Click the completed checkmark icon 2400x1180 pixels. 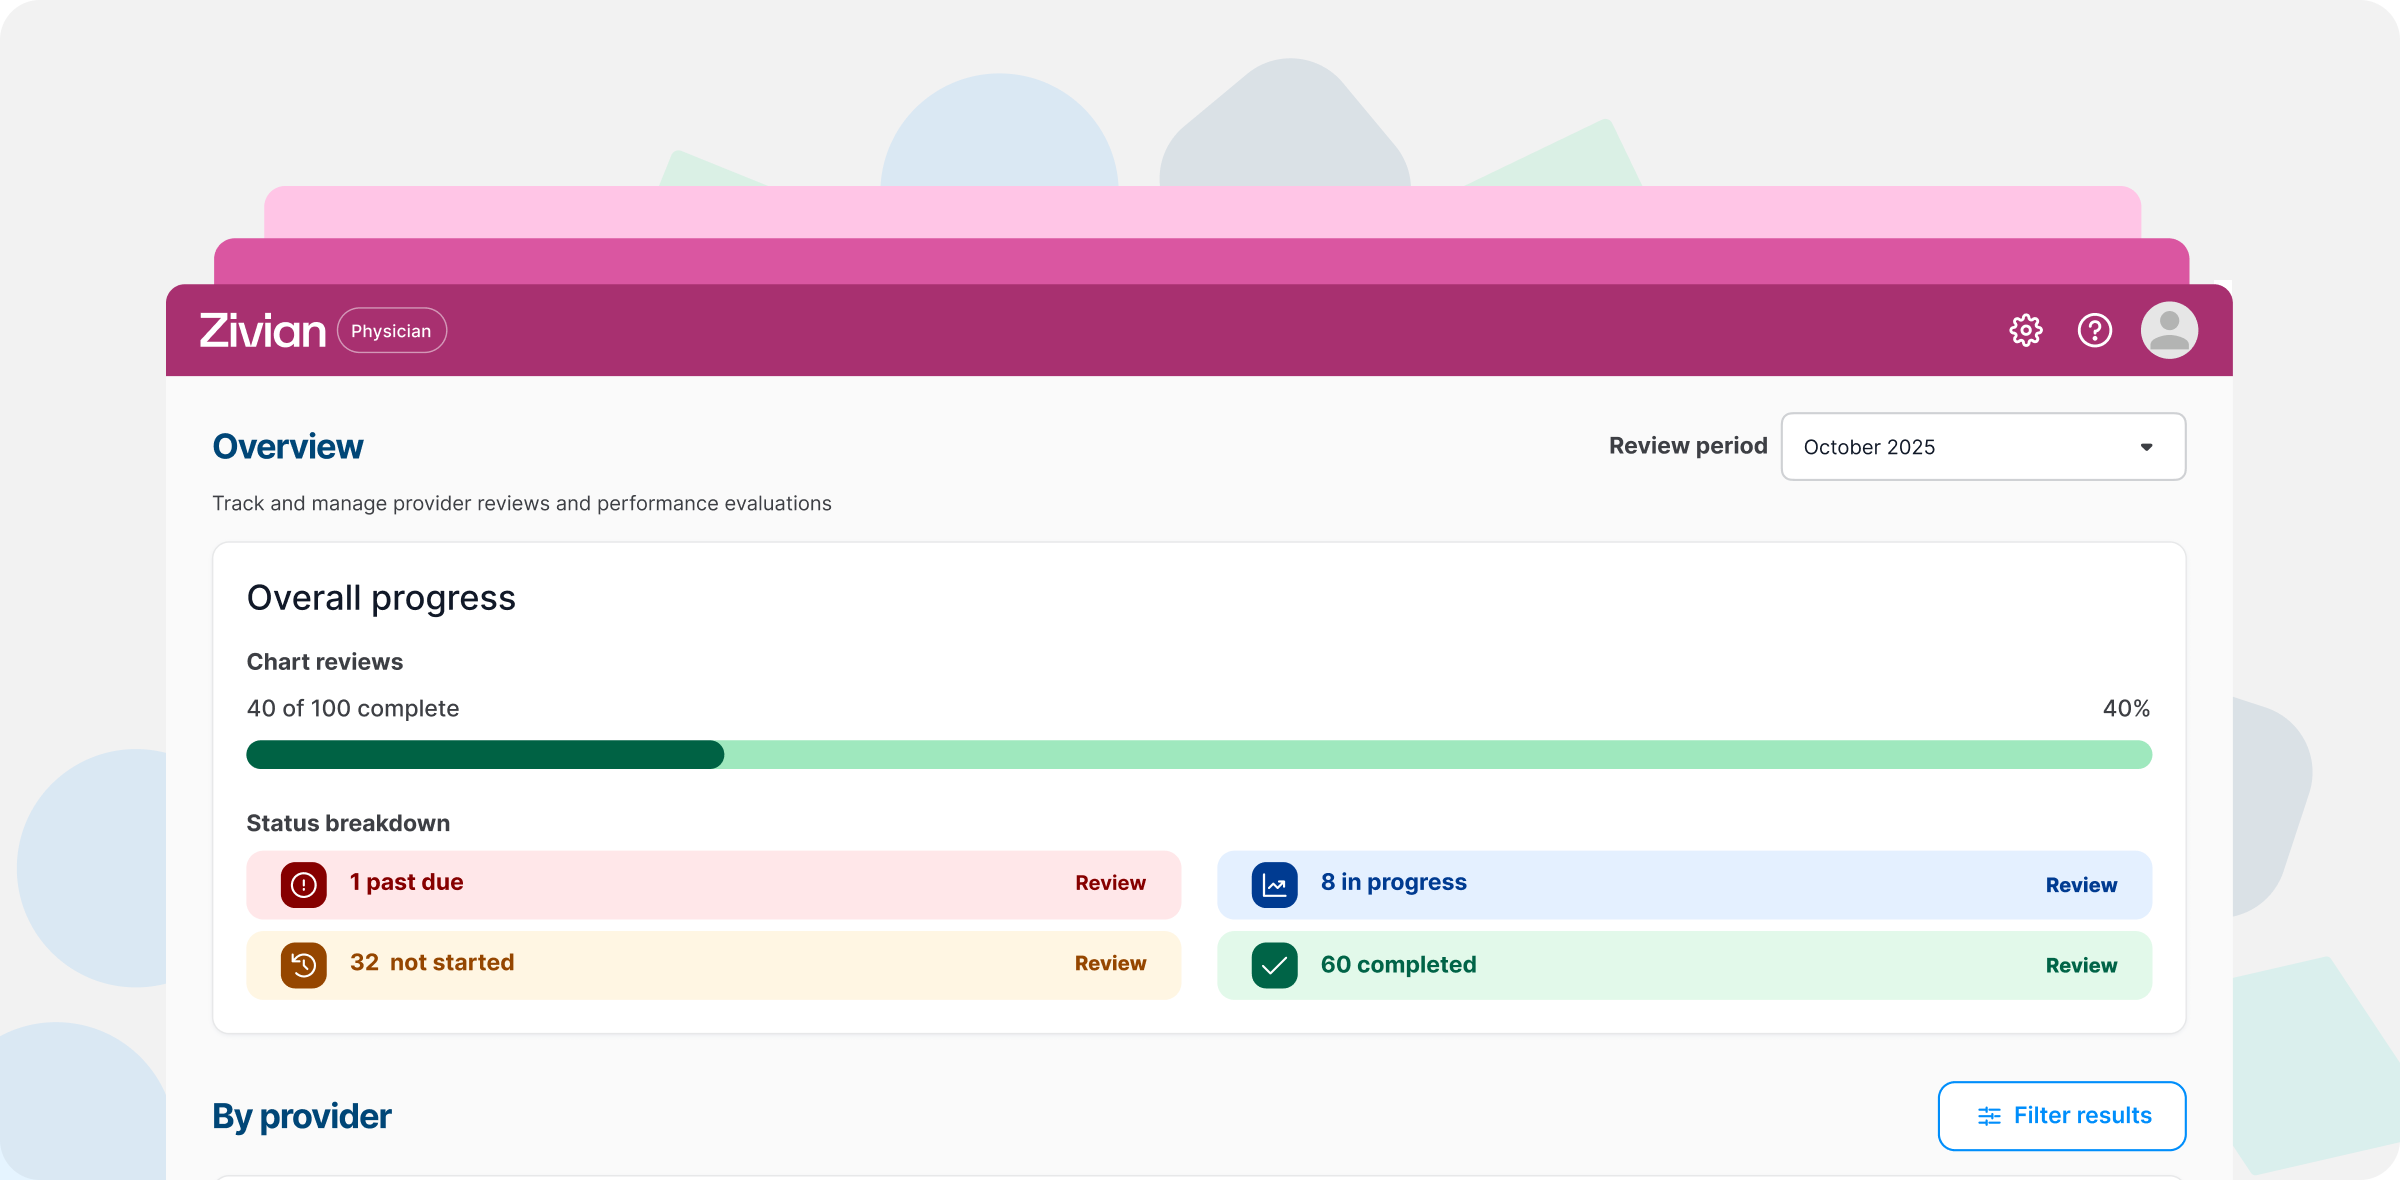(x=1275, y=965)
